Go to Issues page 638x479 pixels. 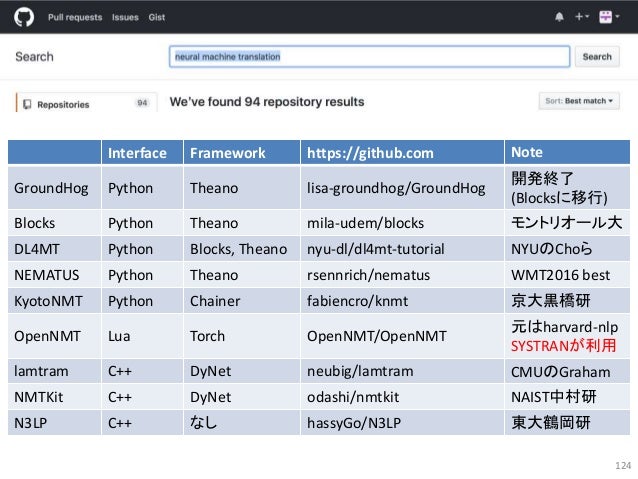[125, 17]
